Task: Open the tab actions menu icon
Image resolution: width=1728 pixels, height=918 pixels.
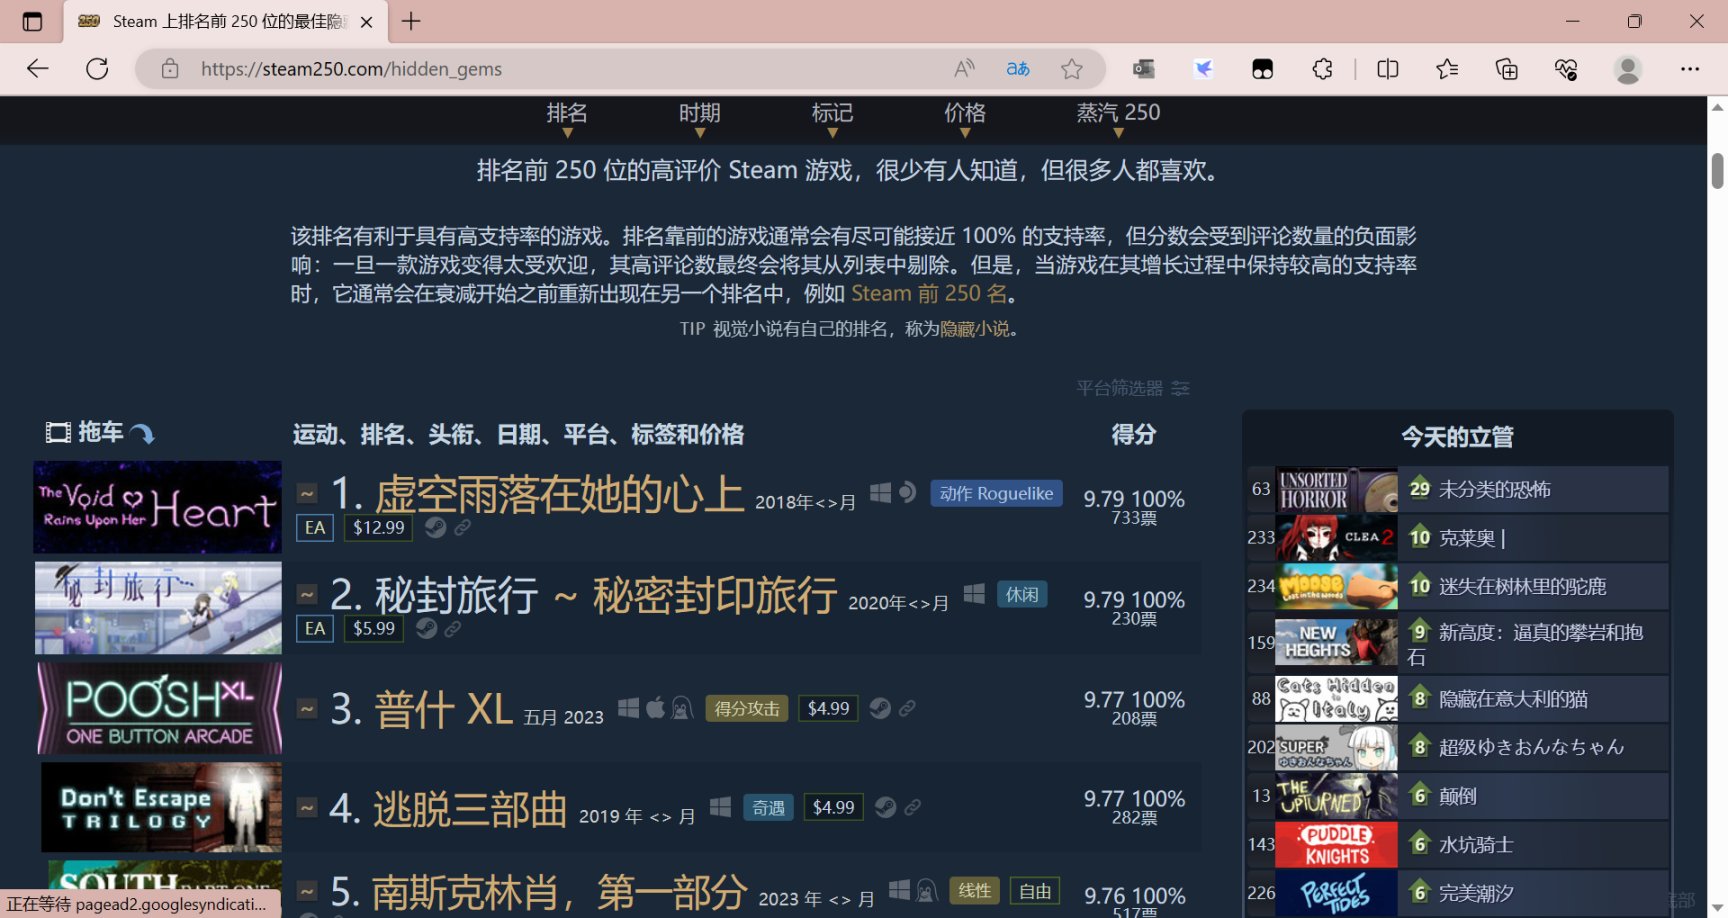Action: tap(32, 21)
